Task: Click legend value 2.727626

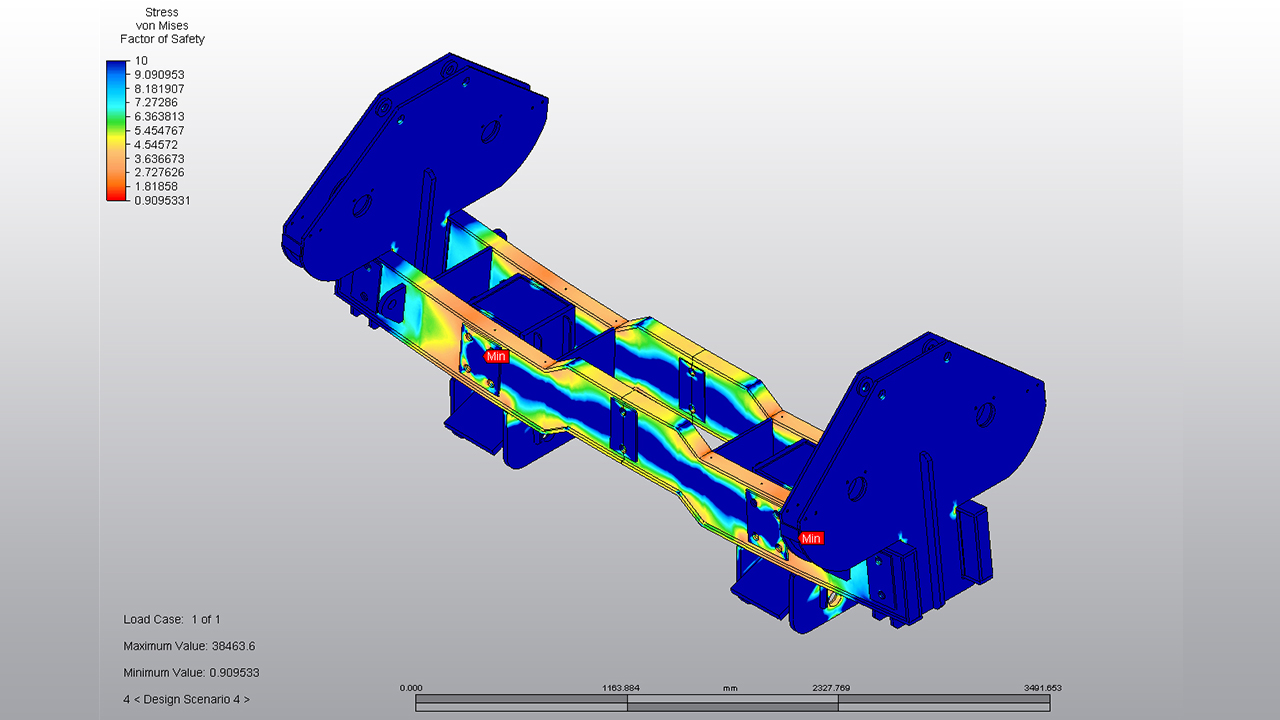Action: [x=160, y=172]
